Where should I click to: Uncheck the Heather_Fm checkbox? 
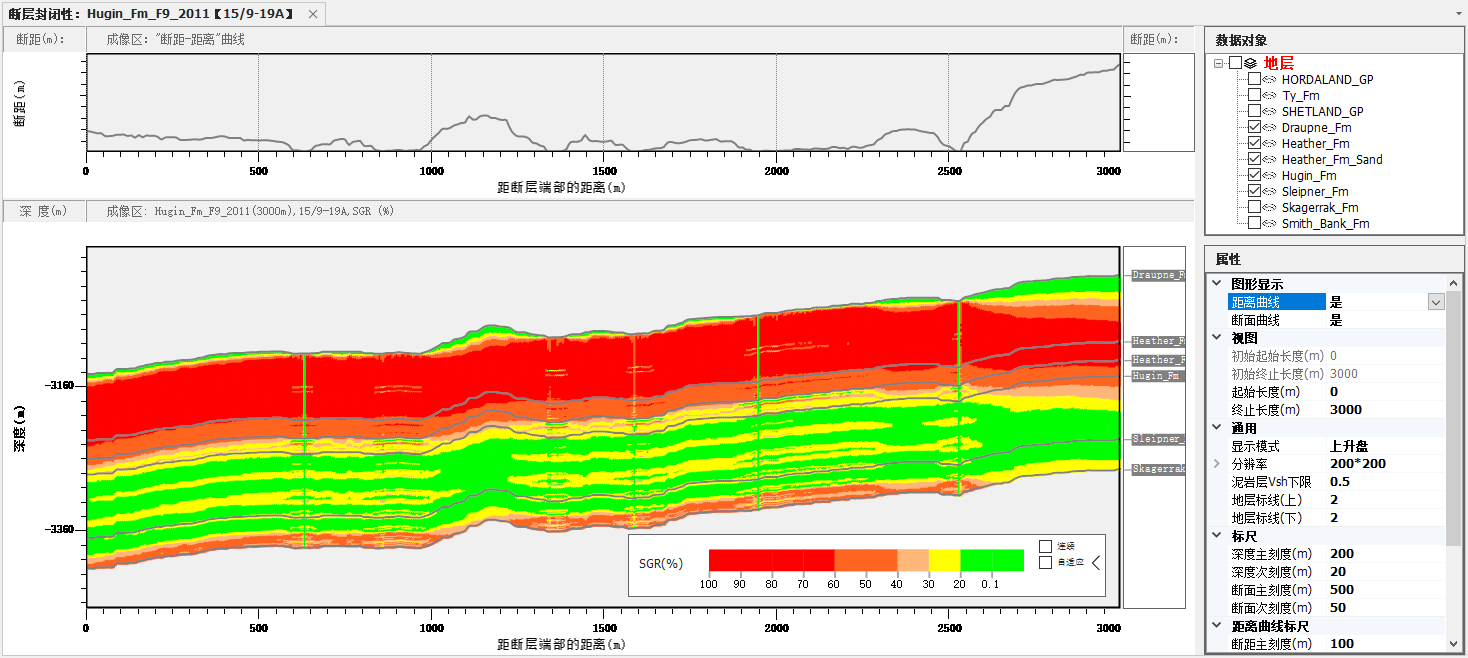click(x=1254, y=143)
